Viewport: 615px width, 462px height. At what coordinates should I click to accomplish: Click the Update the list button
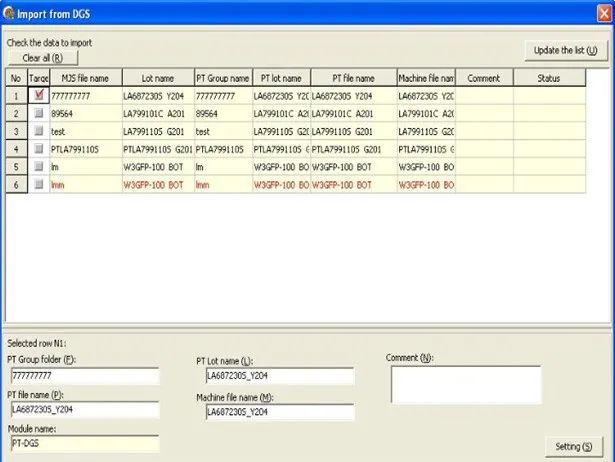(566, 50)
